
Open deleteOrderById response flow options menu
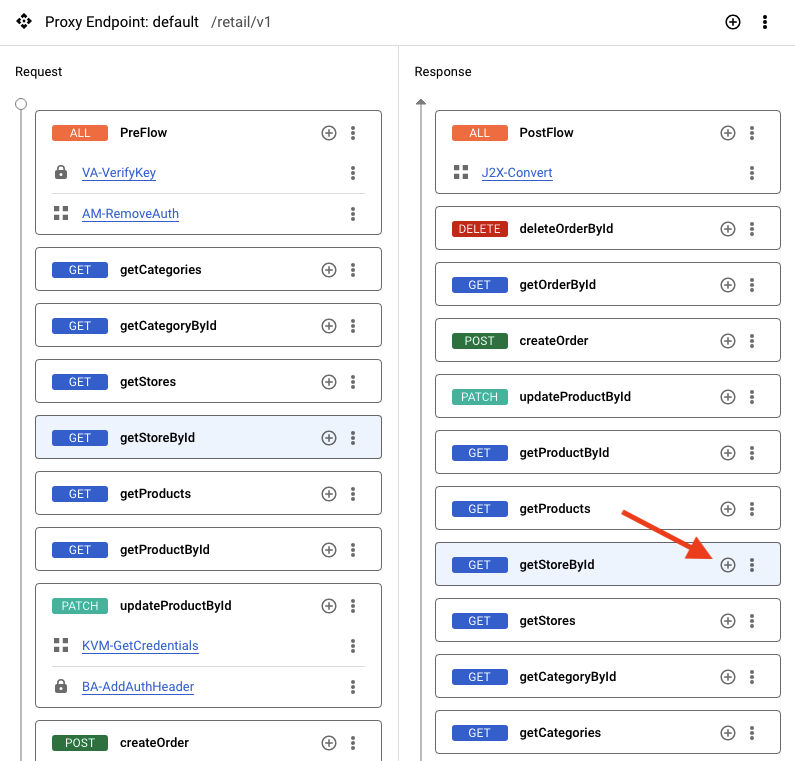click(752, 229)
